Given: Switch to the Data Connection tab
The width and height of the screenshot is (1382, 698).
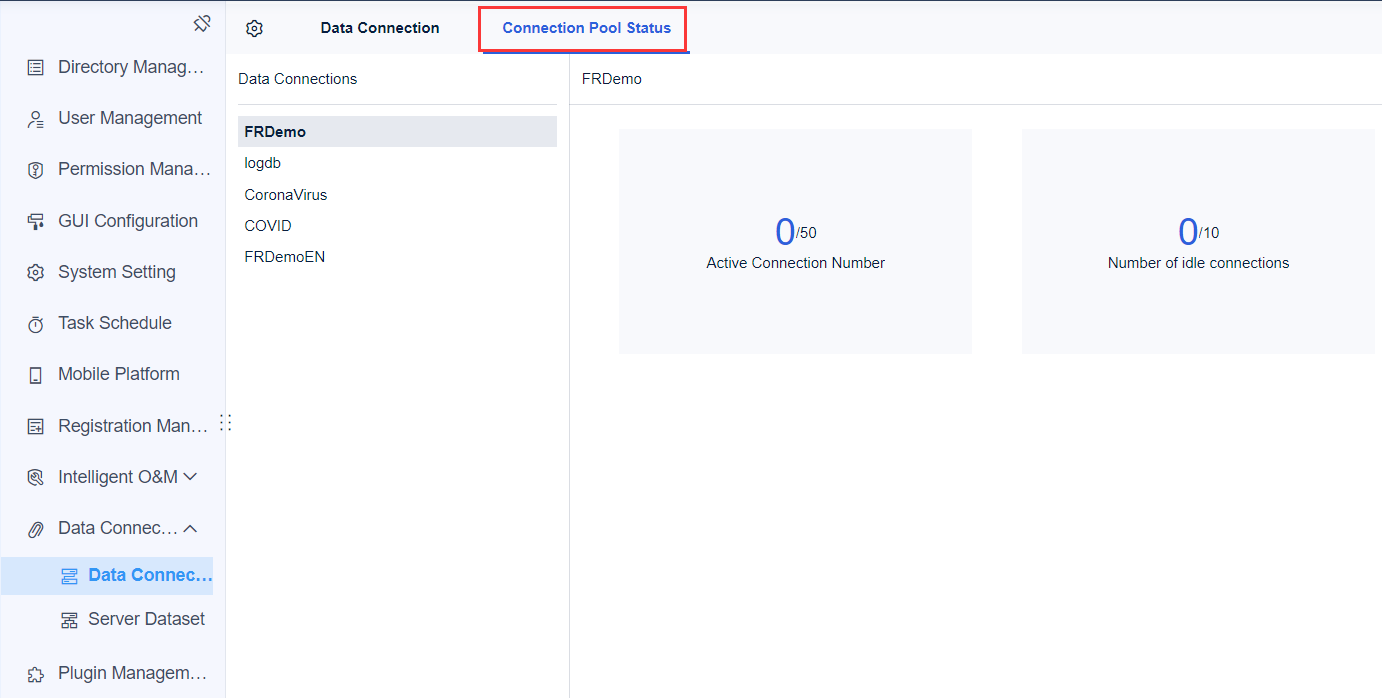Looking at the screenshot, I should point(380,28).
